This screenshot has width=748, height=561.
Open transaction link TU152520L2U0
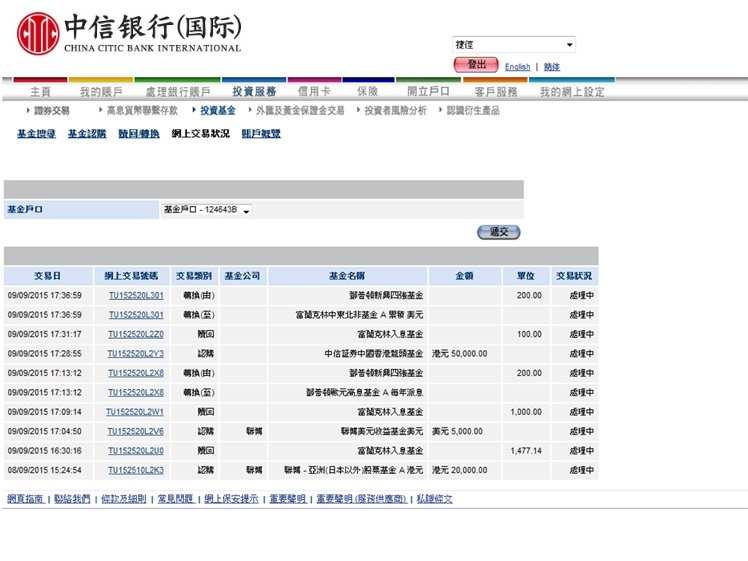[x=136, y=451]
